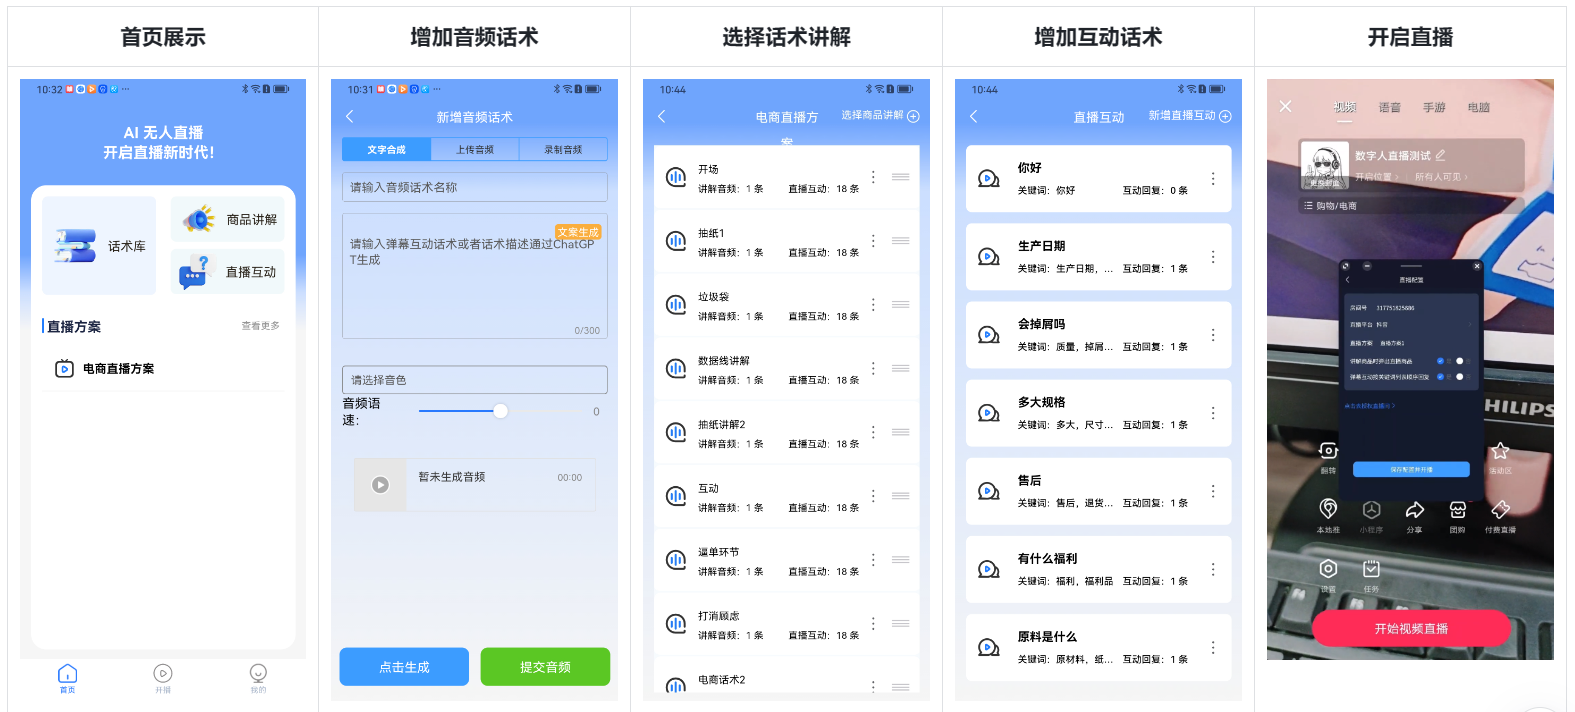Viewport: 1575px width, 712px height.
Task: Open the 任务 task calendar icon
Action: pyautogui.click(x=1371, y=568)
